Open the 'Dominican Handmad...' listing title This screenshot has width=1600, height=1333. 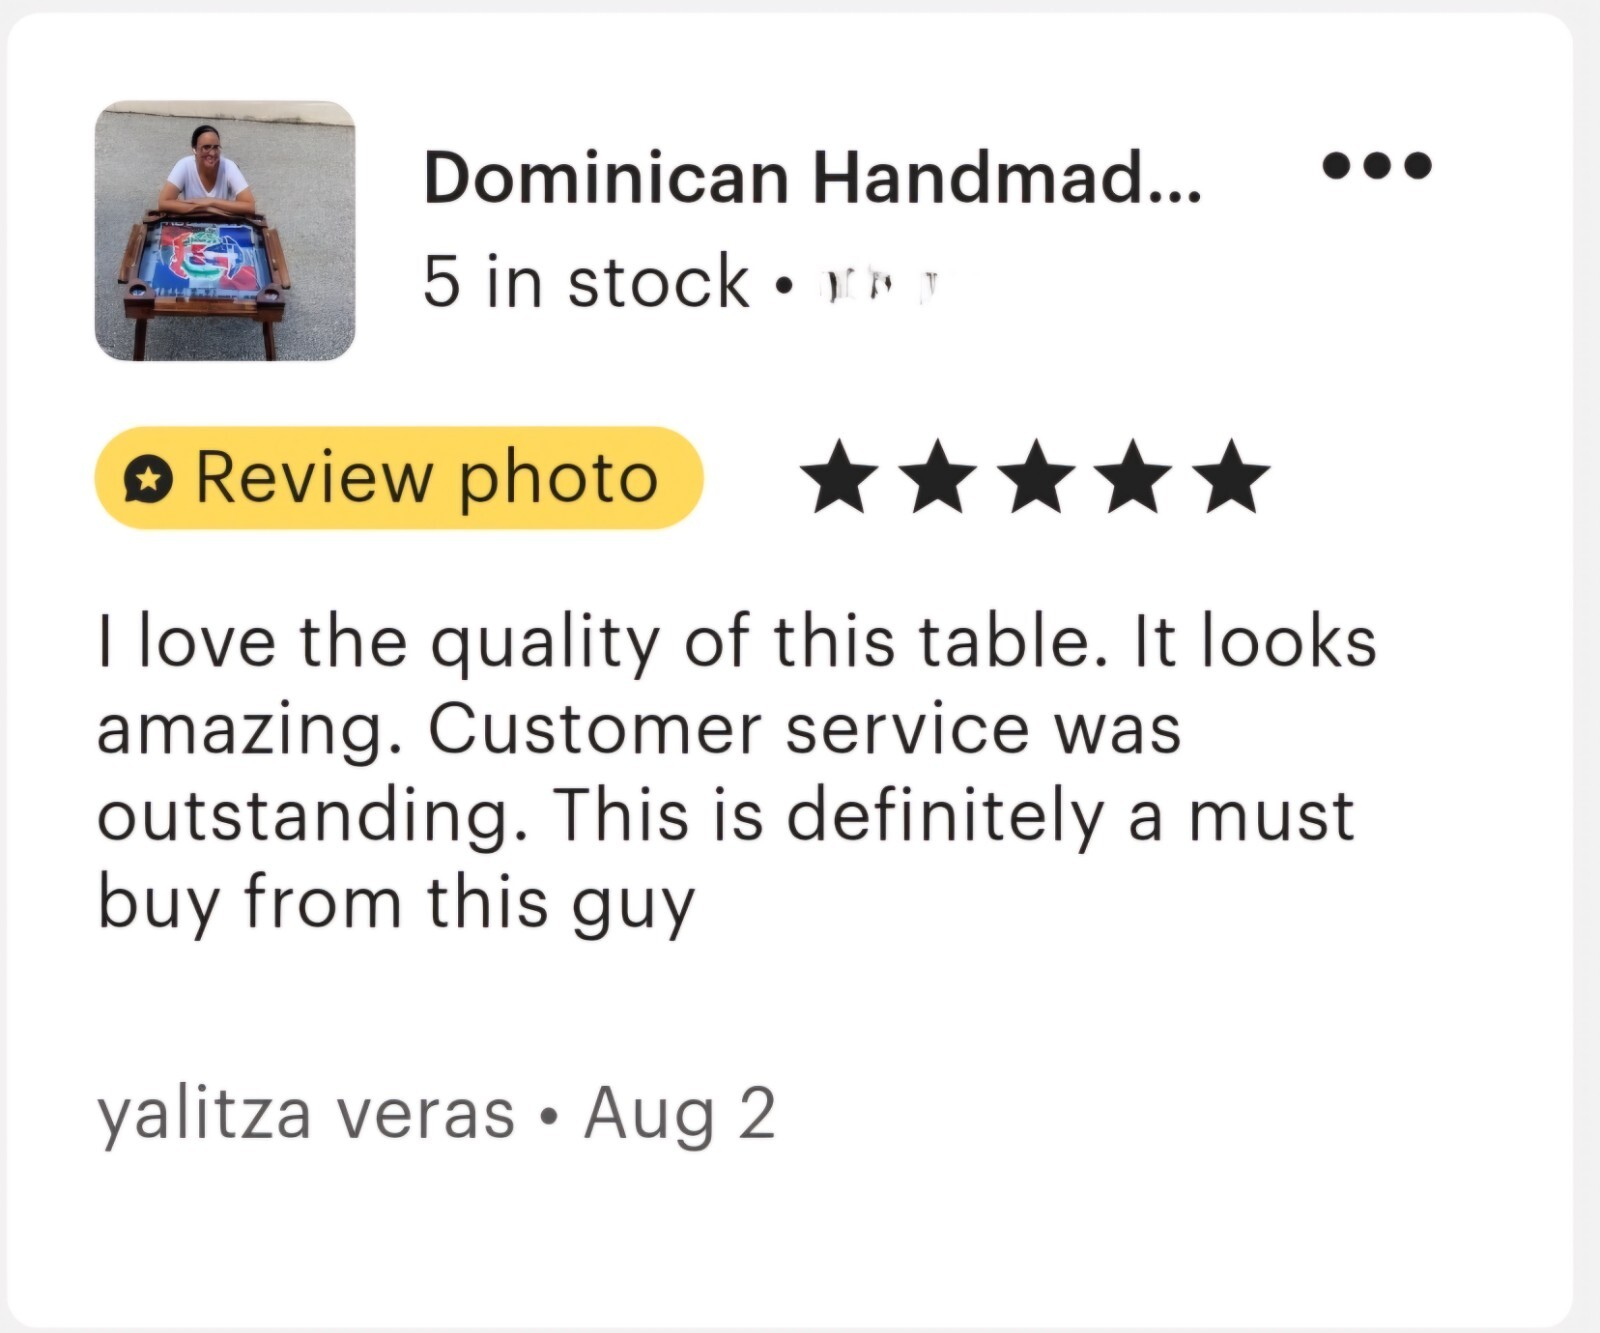pos(813,177)
